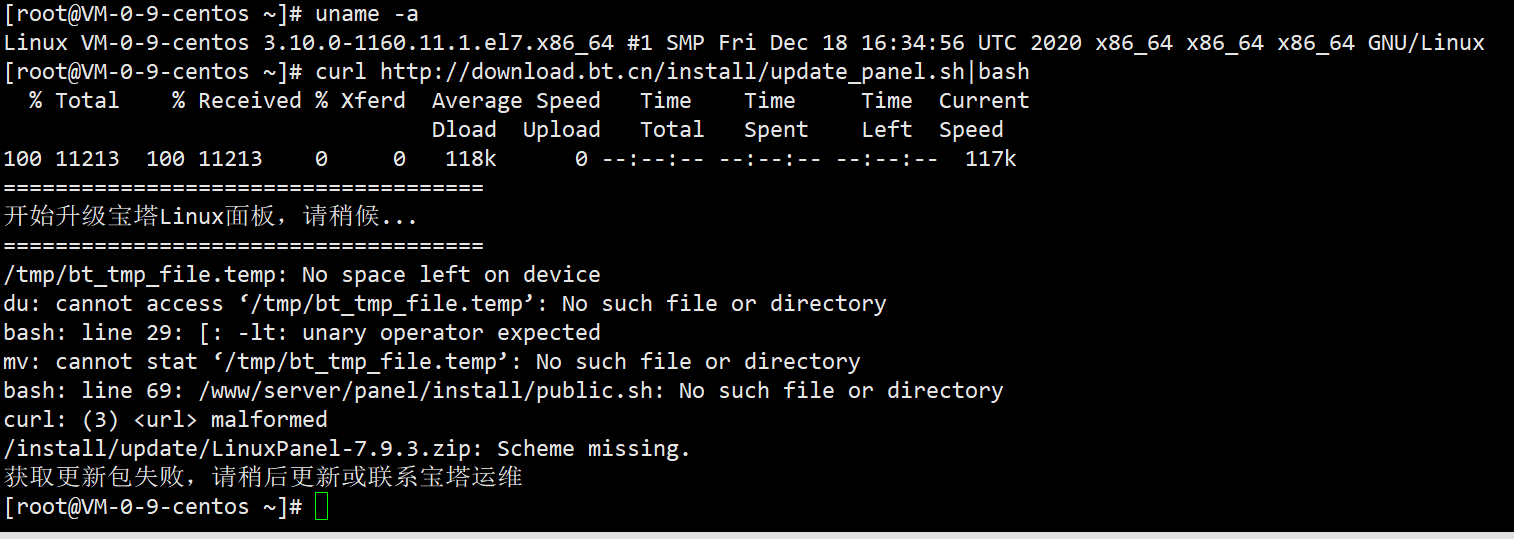Click the "No space left on device" message
This screenshot has height=539, width=1514.
[x=451, y=275]
